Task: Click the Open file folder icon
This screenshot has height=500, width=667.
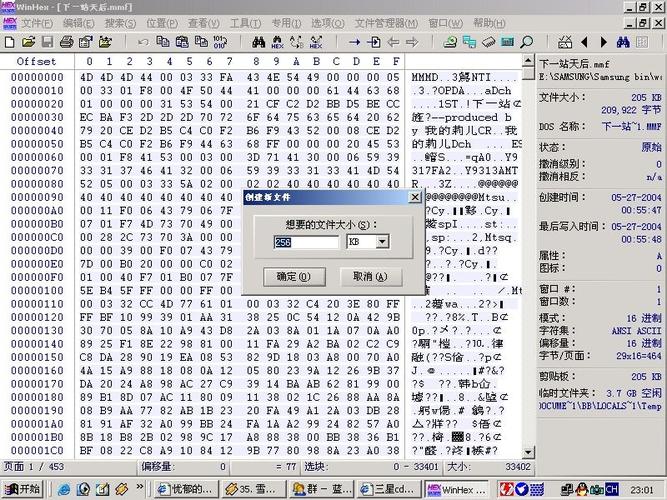Action: coord(27,42)
